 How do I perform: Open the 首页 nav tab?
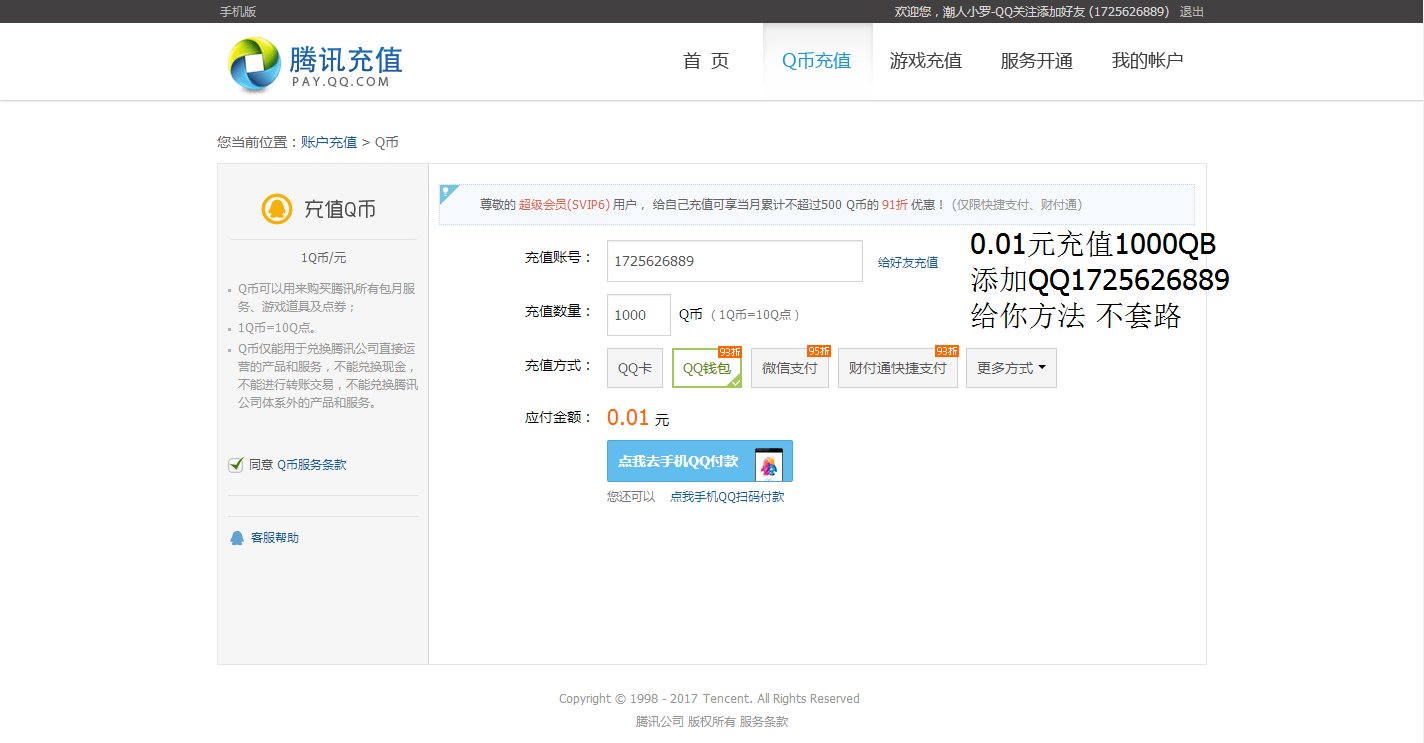pyautogui.click(x=706, y=61)
